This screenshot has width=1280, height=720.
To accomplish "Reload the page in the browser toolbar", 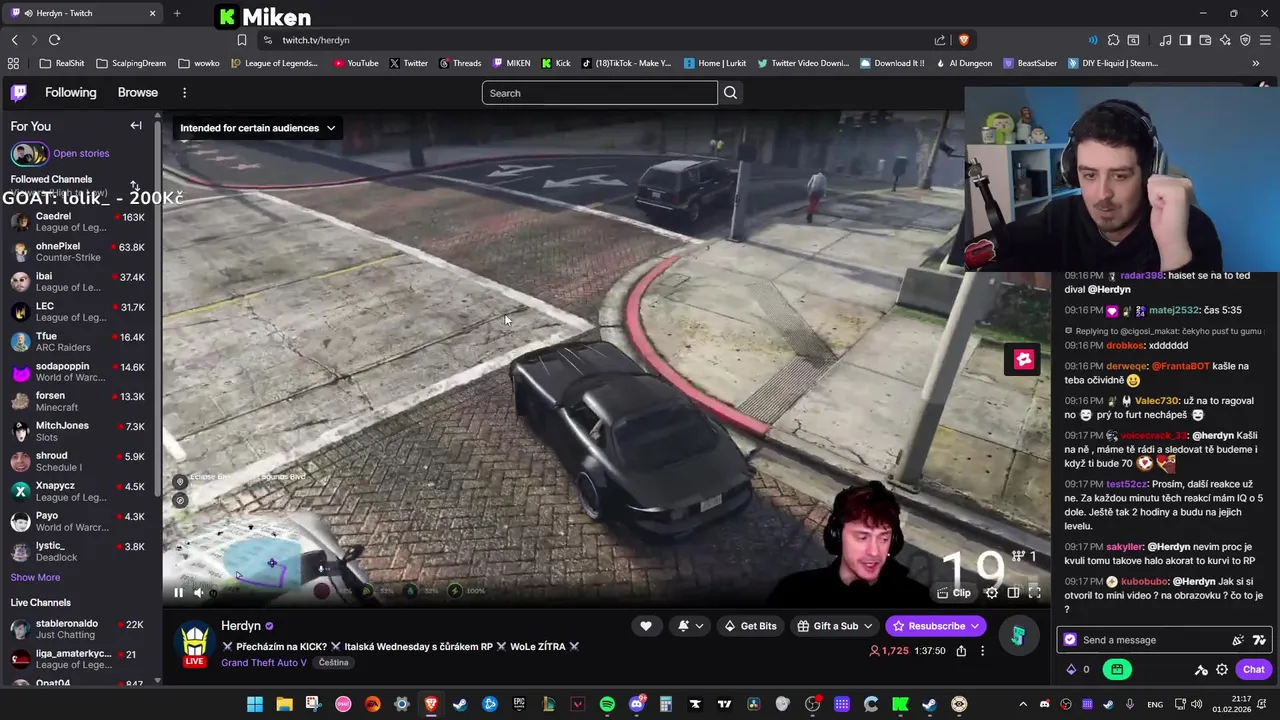I will click(x=54, y=40).
